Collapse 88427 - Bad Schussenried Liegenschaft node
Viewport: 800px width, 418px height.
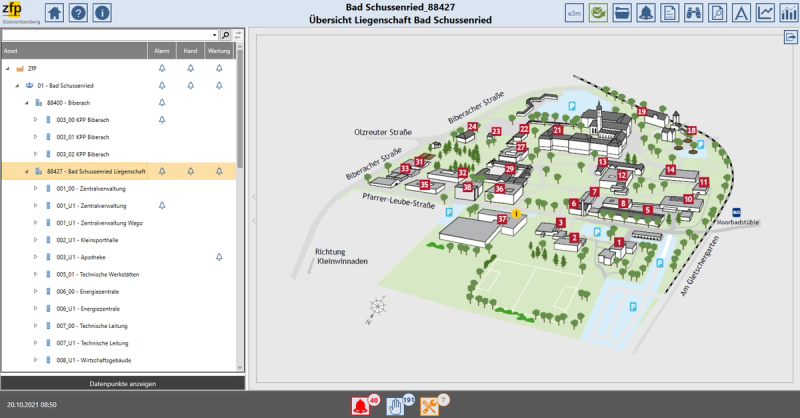tap(27, 171)
